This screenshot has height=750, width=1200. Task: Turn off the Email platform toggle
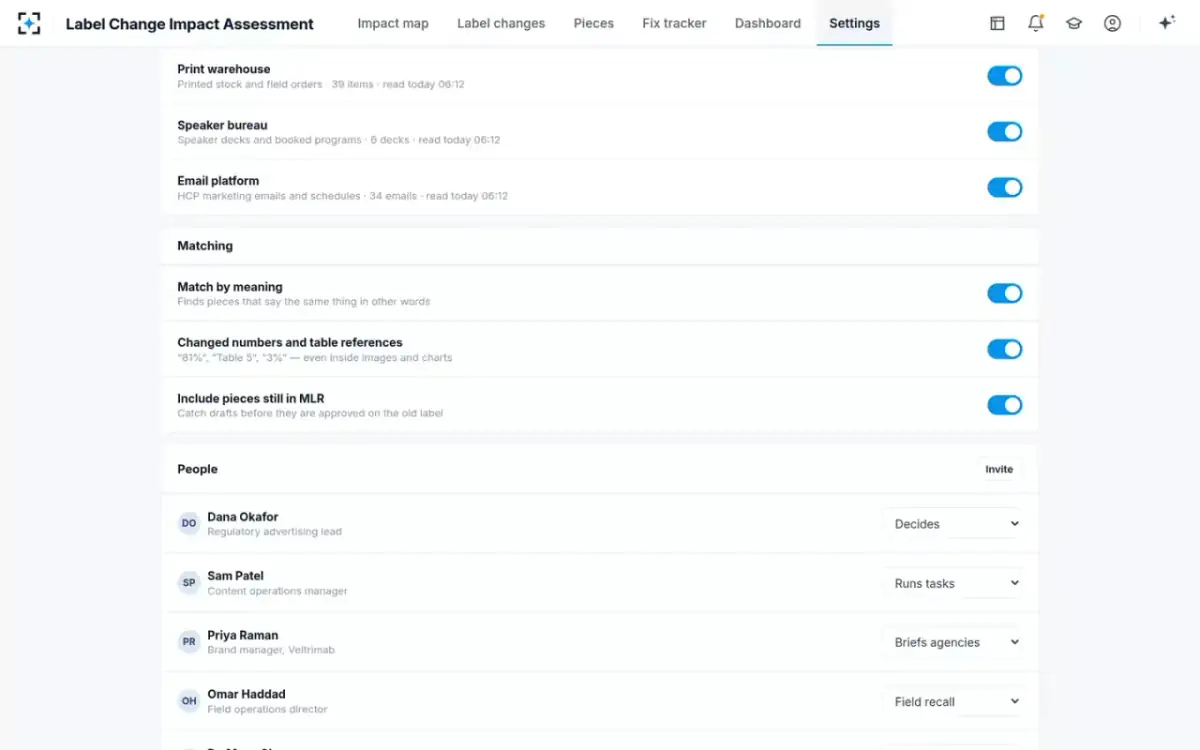pyautogui.click(x=1005, y=188)
